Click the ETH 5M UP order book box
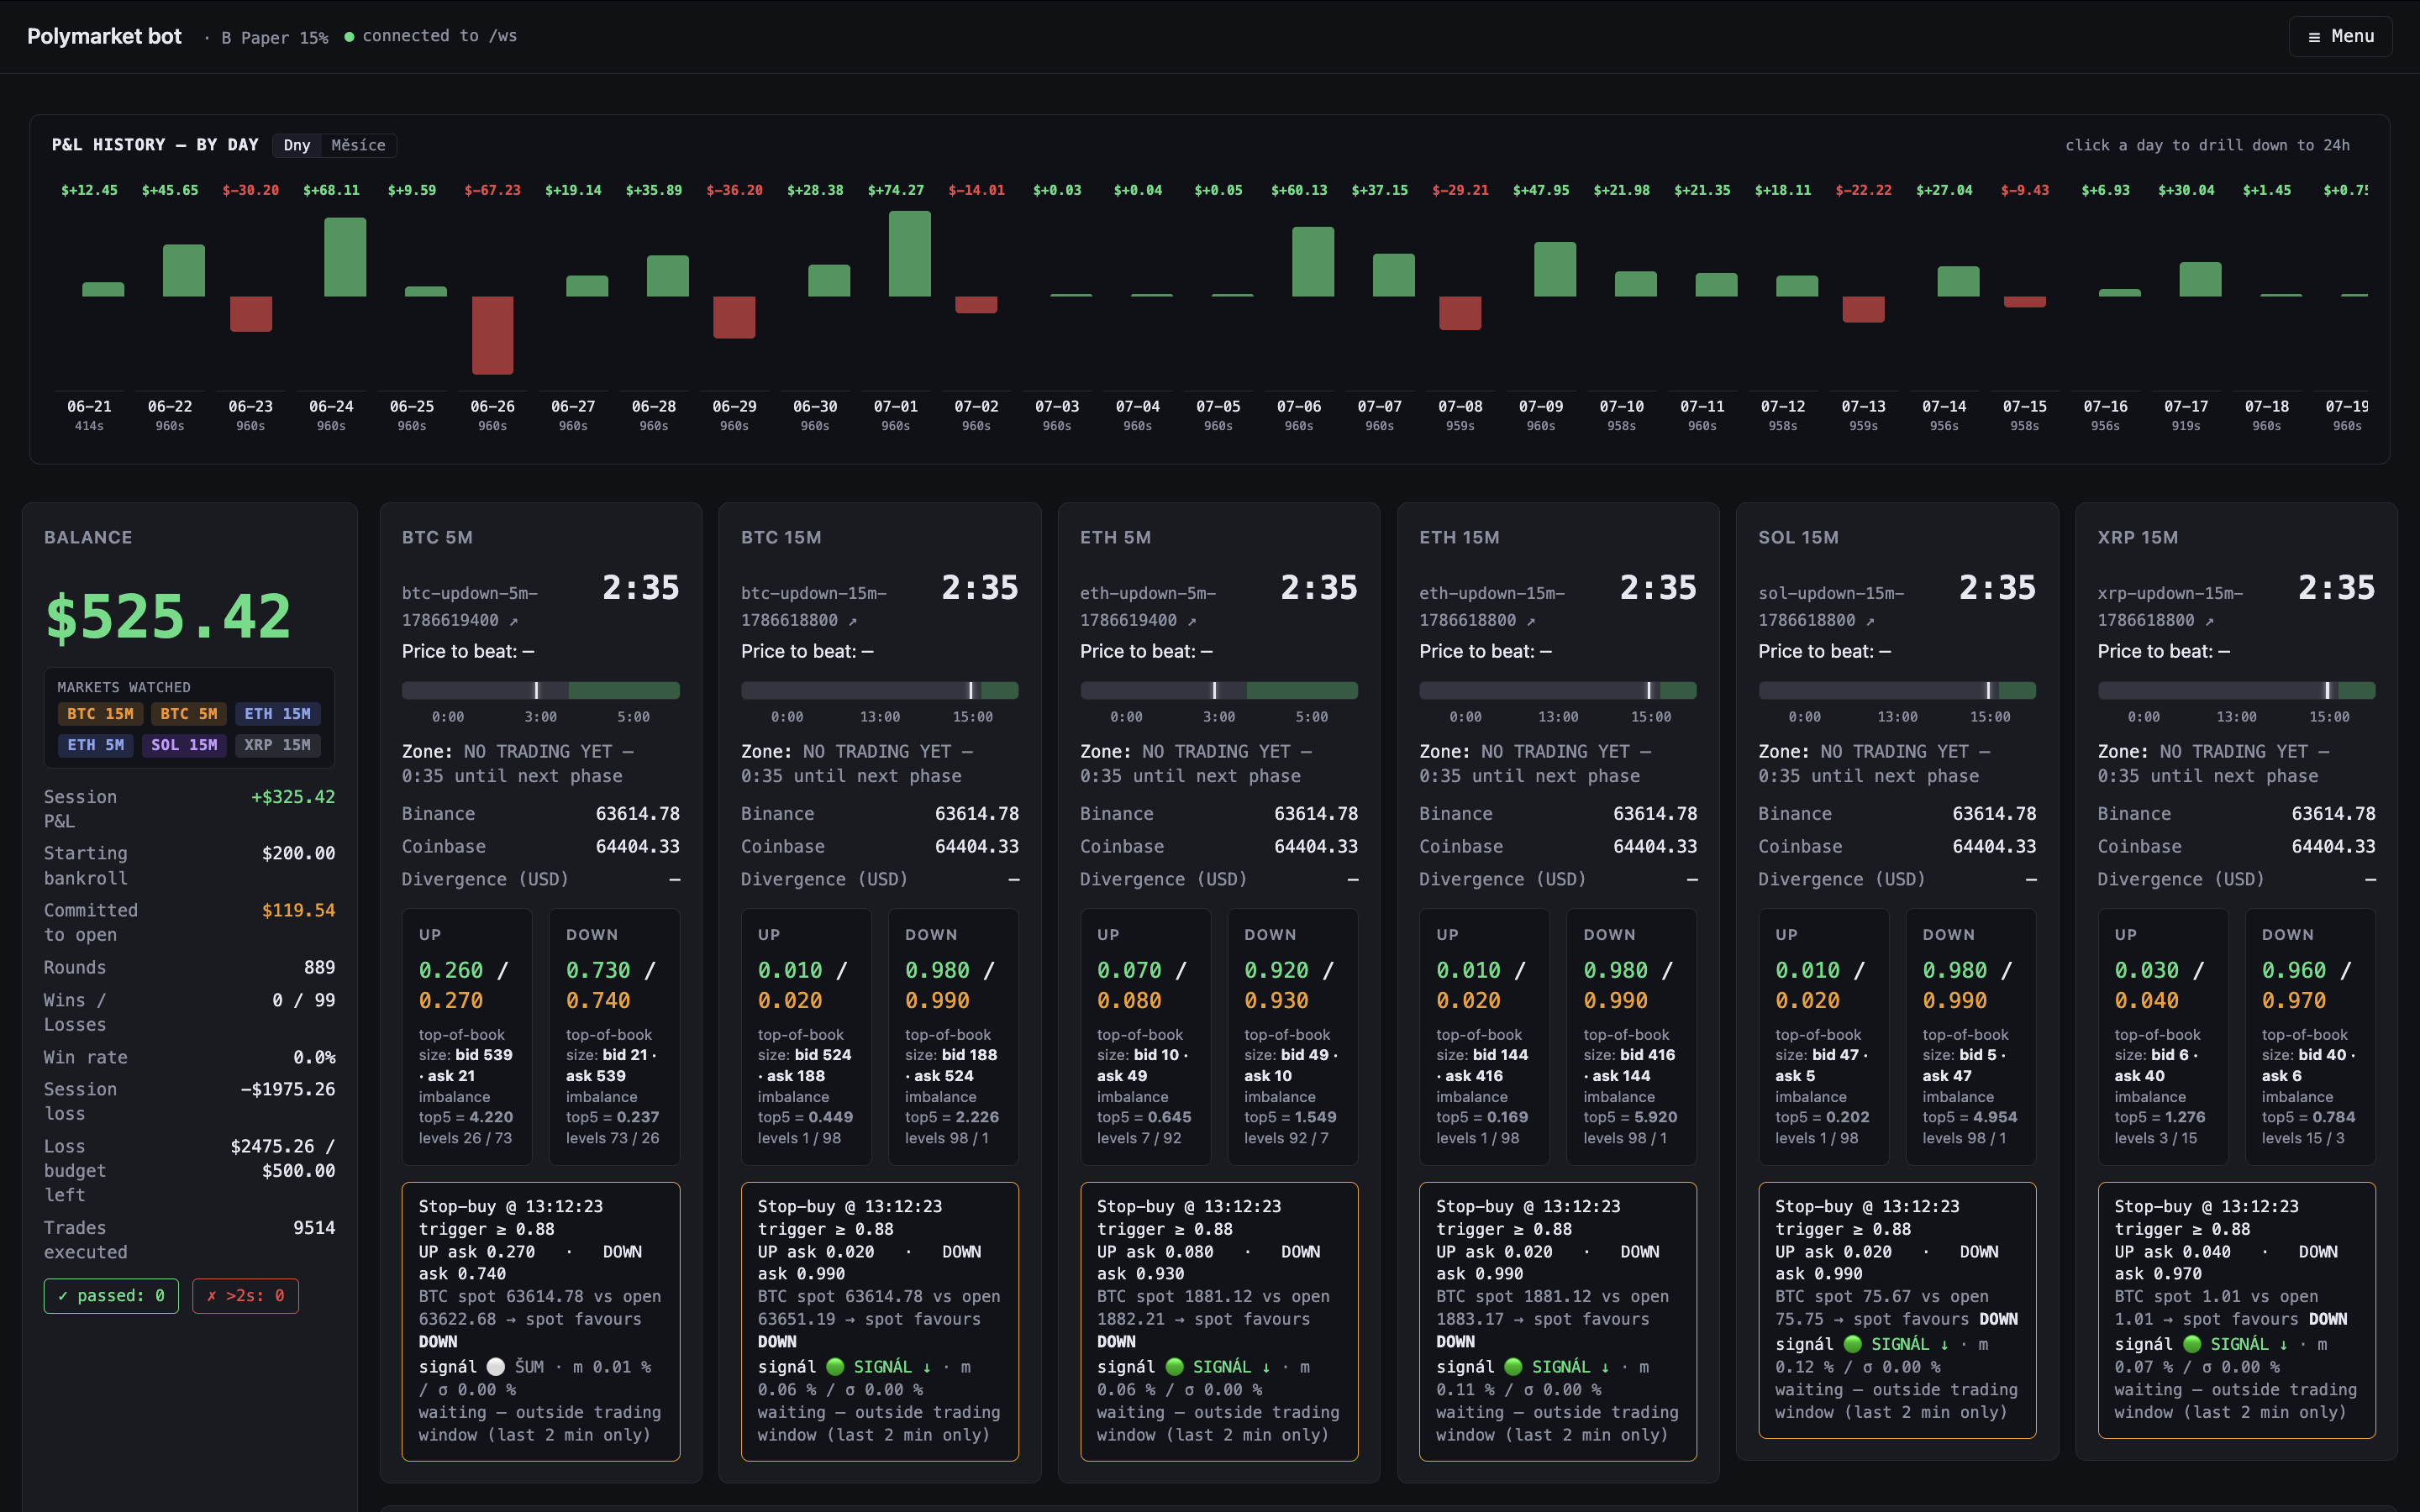 [1145, 1036]
